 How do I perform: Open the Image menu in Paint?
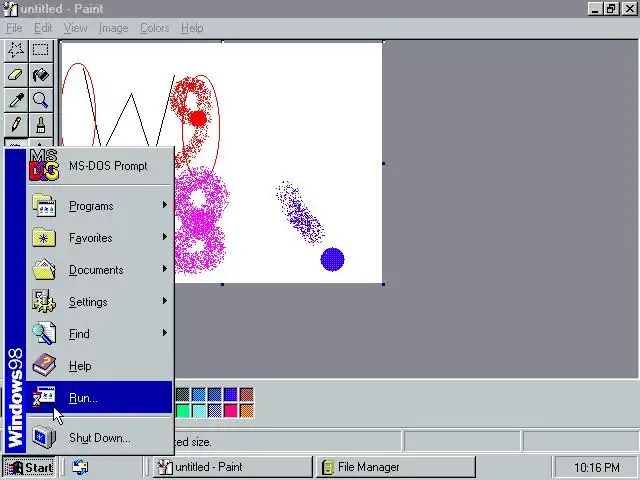113,28
